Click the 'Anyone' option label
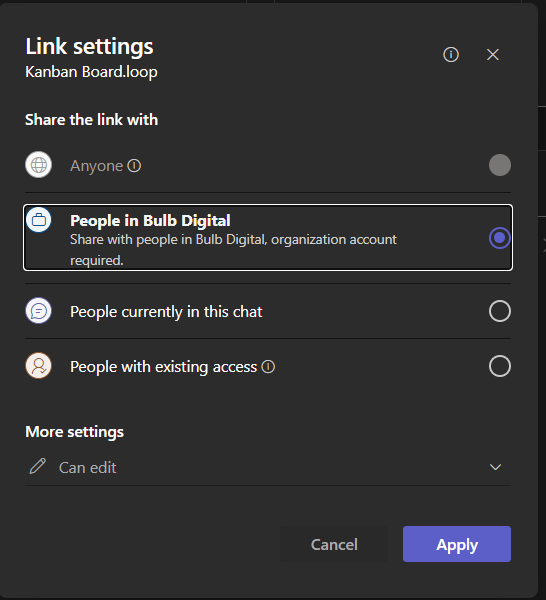This screenshot has height=600, width=546. coord(96,166)
